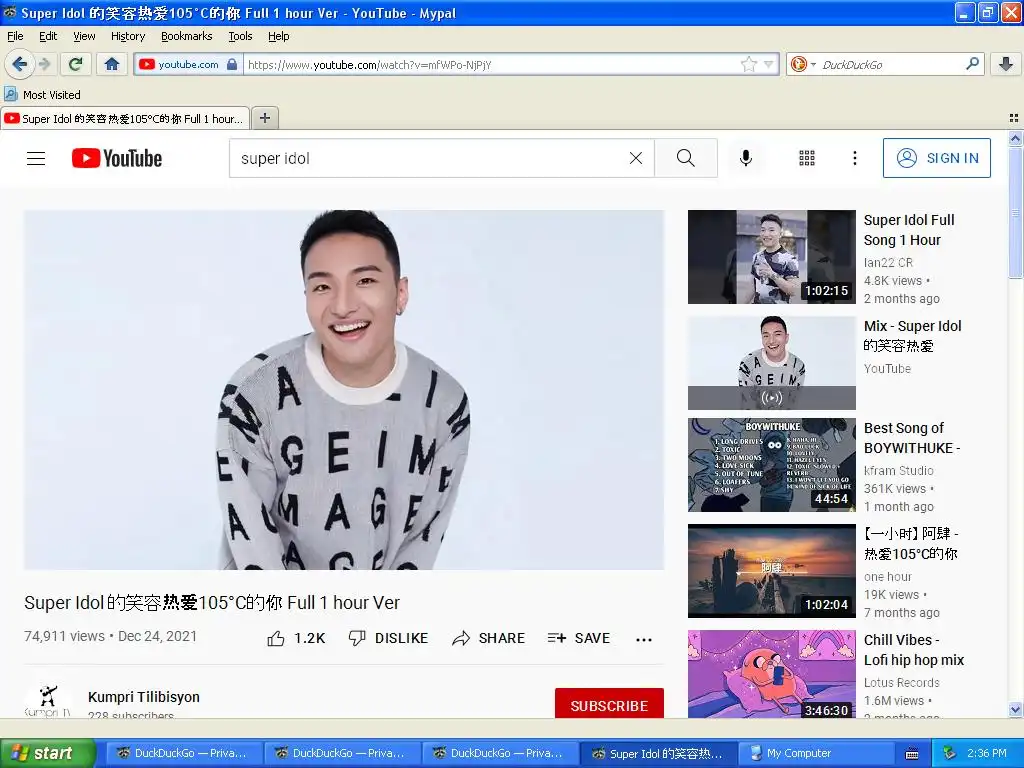Click the YouTube logo

tap(117, 158)
